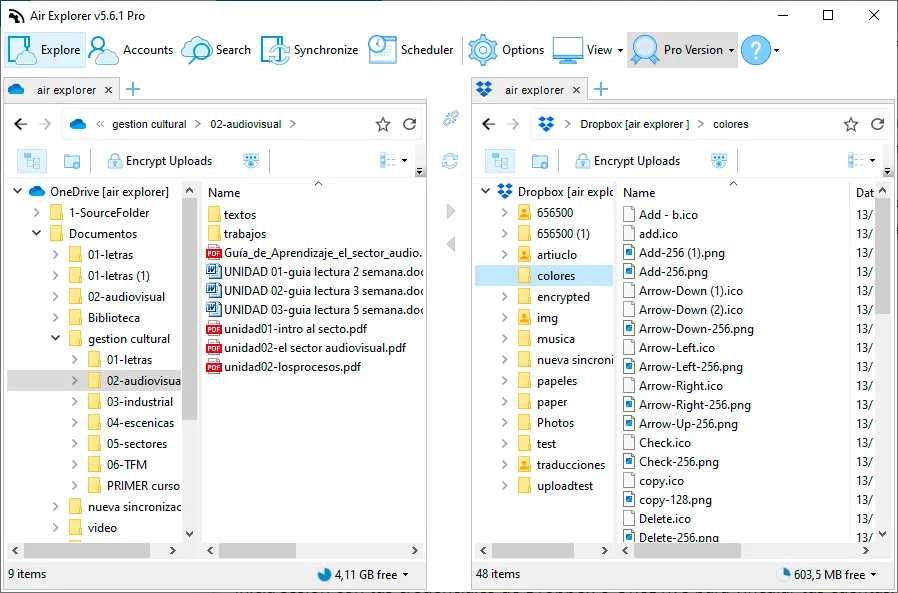Select encrypted folder in Dropbox tree

coord(563,297)
